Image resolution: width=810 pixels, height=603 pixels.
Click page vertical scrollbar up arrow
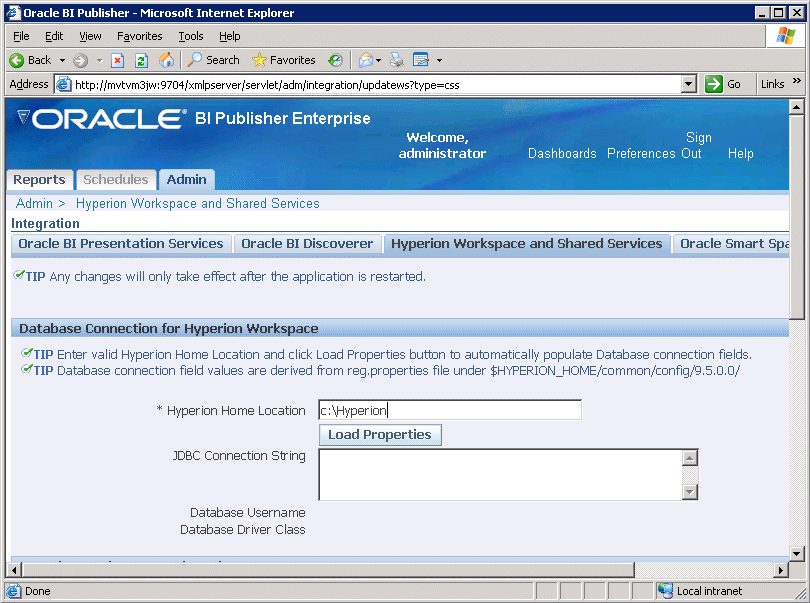796,107
